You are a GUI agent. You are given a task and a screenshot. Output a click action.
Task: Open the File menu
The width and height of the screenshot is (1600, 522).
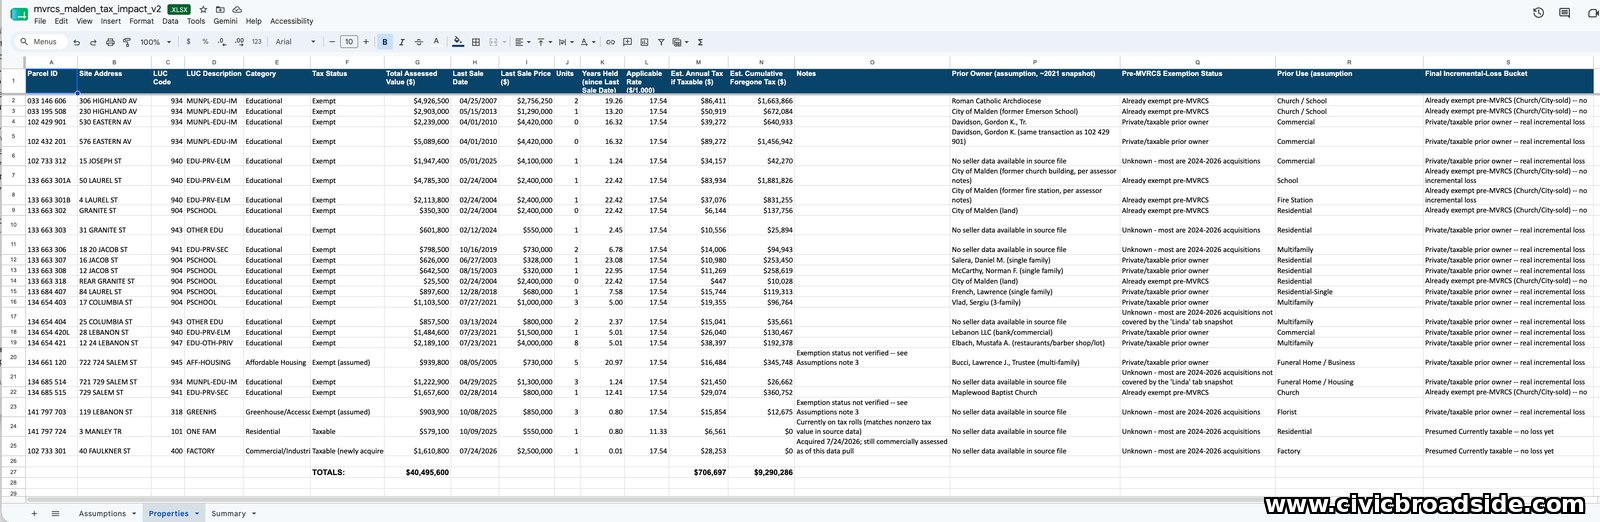click(40, 21)
